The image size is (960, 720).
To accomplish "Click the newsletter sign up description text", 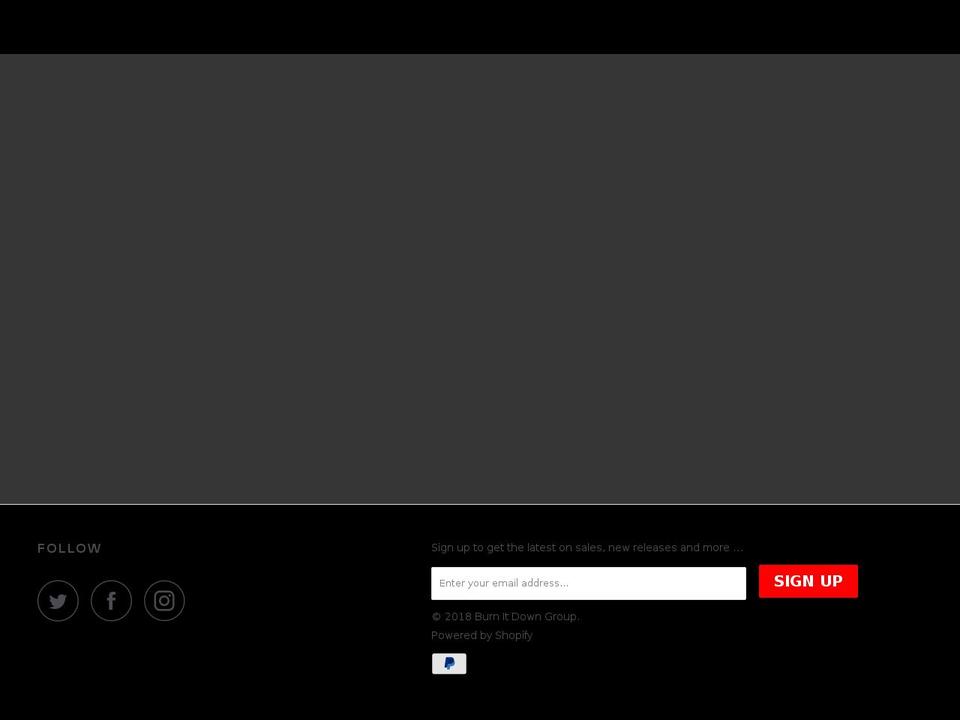I will tap(587, 547).
